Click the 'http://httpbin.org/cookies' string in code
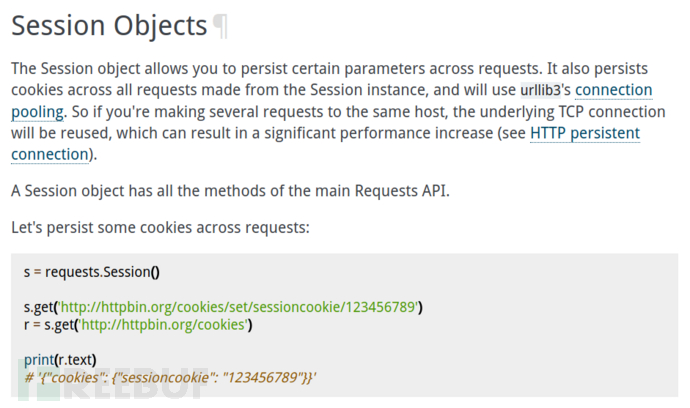The image size is (690, 408). (163, 325)
